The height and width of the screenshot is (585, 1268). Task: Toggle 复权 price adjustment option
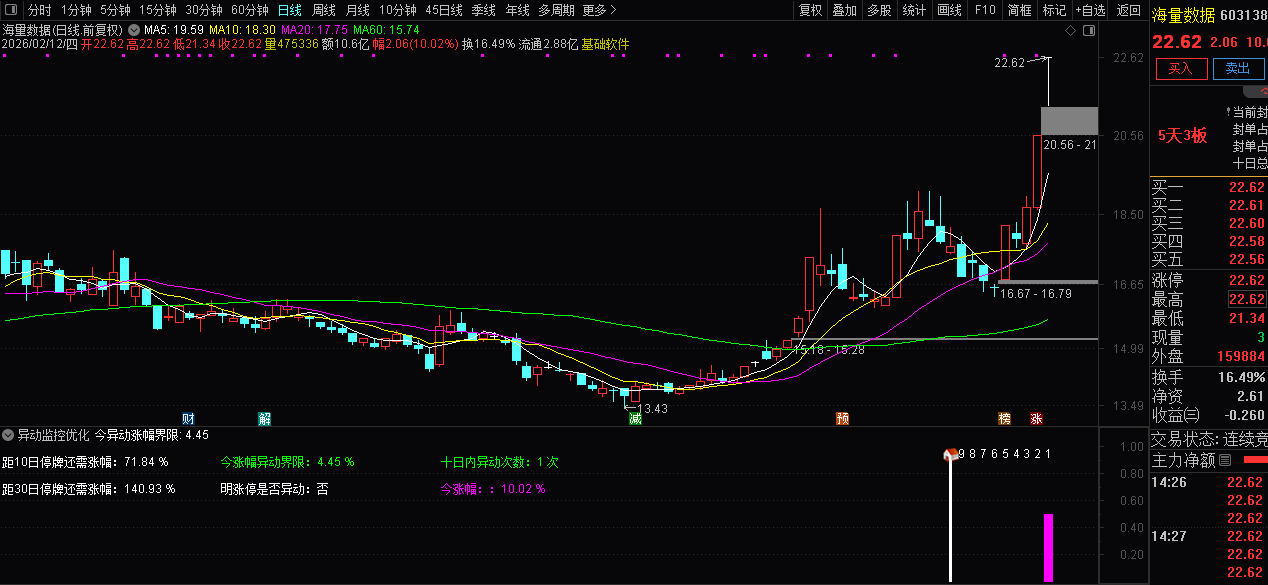[x=810, y=10]
